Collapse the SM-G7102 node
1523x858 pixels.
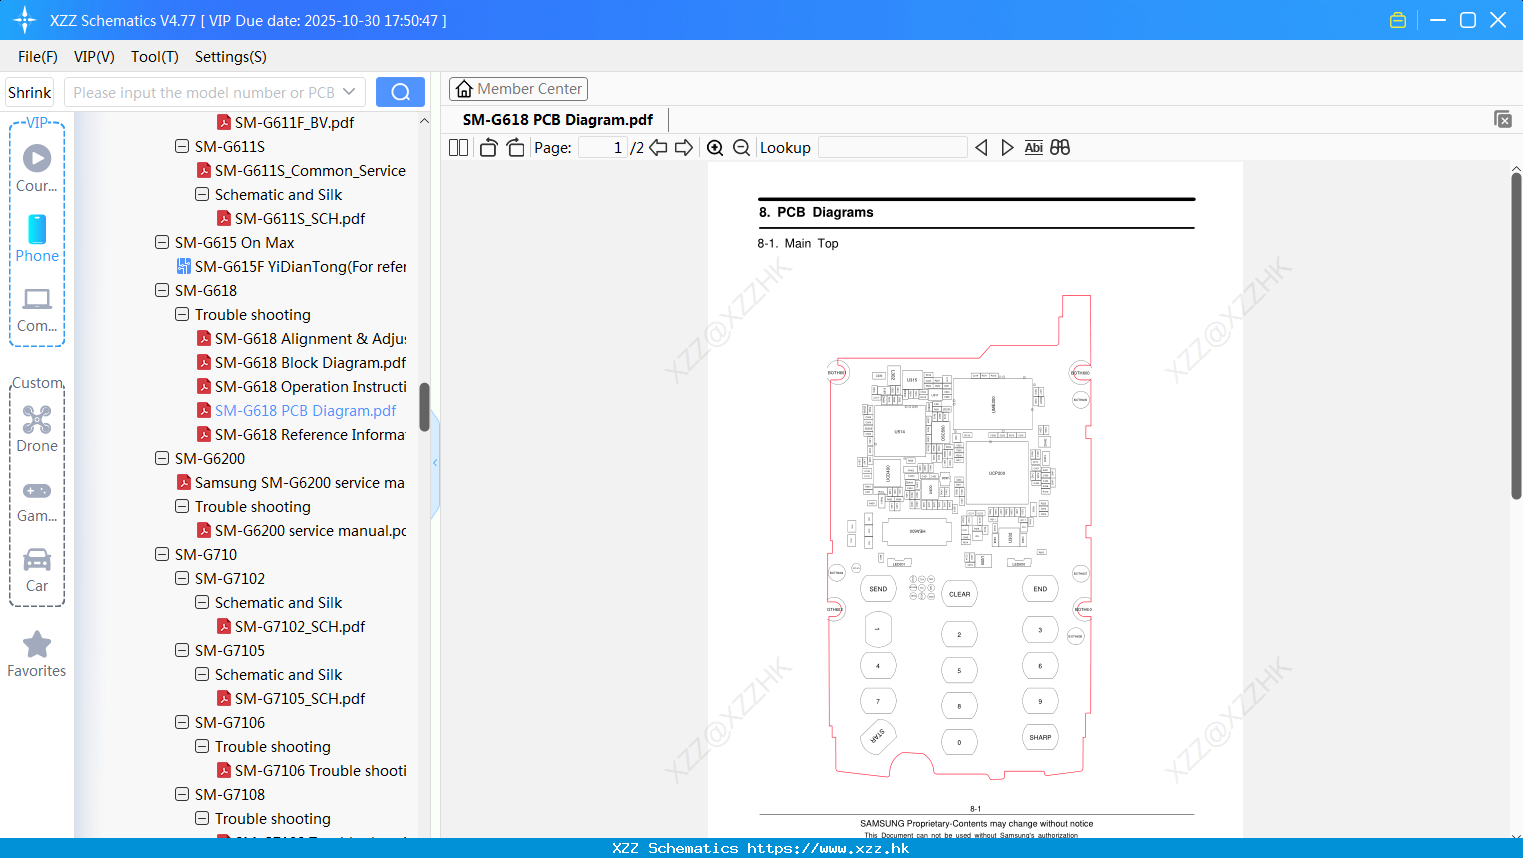(182, 578)
